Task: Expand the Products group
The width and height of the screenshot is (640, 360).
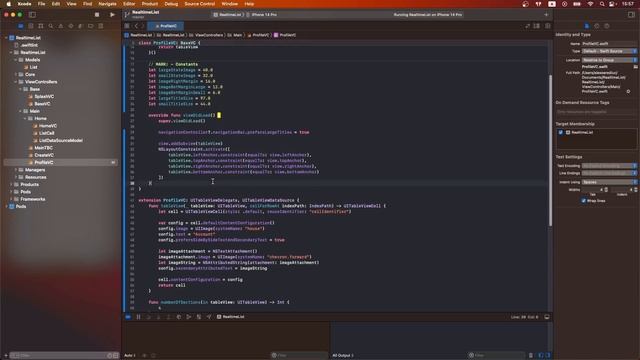Action: click(x=11, y=184)
